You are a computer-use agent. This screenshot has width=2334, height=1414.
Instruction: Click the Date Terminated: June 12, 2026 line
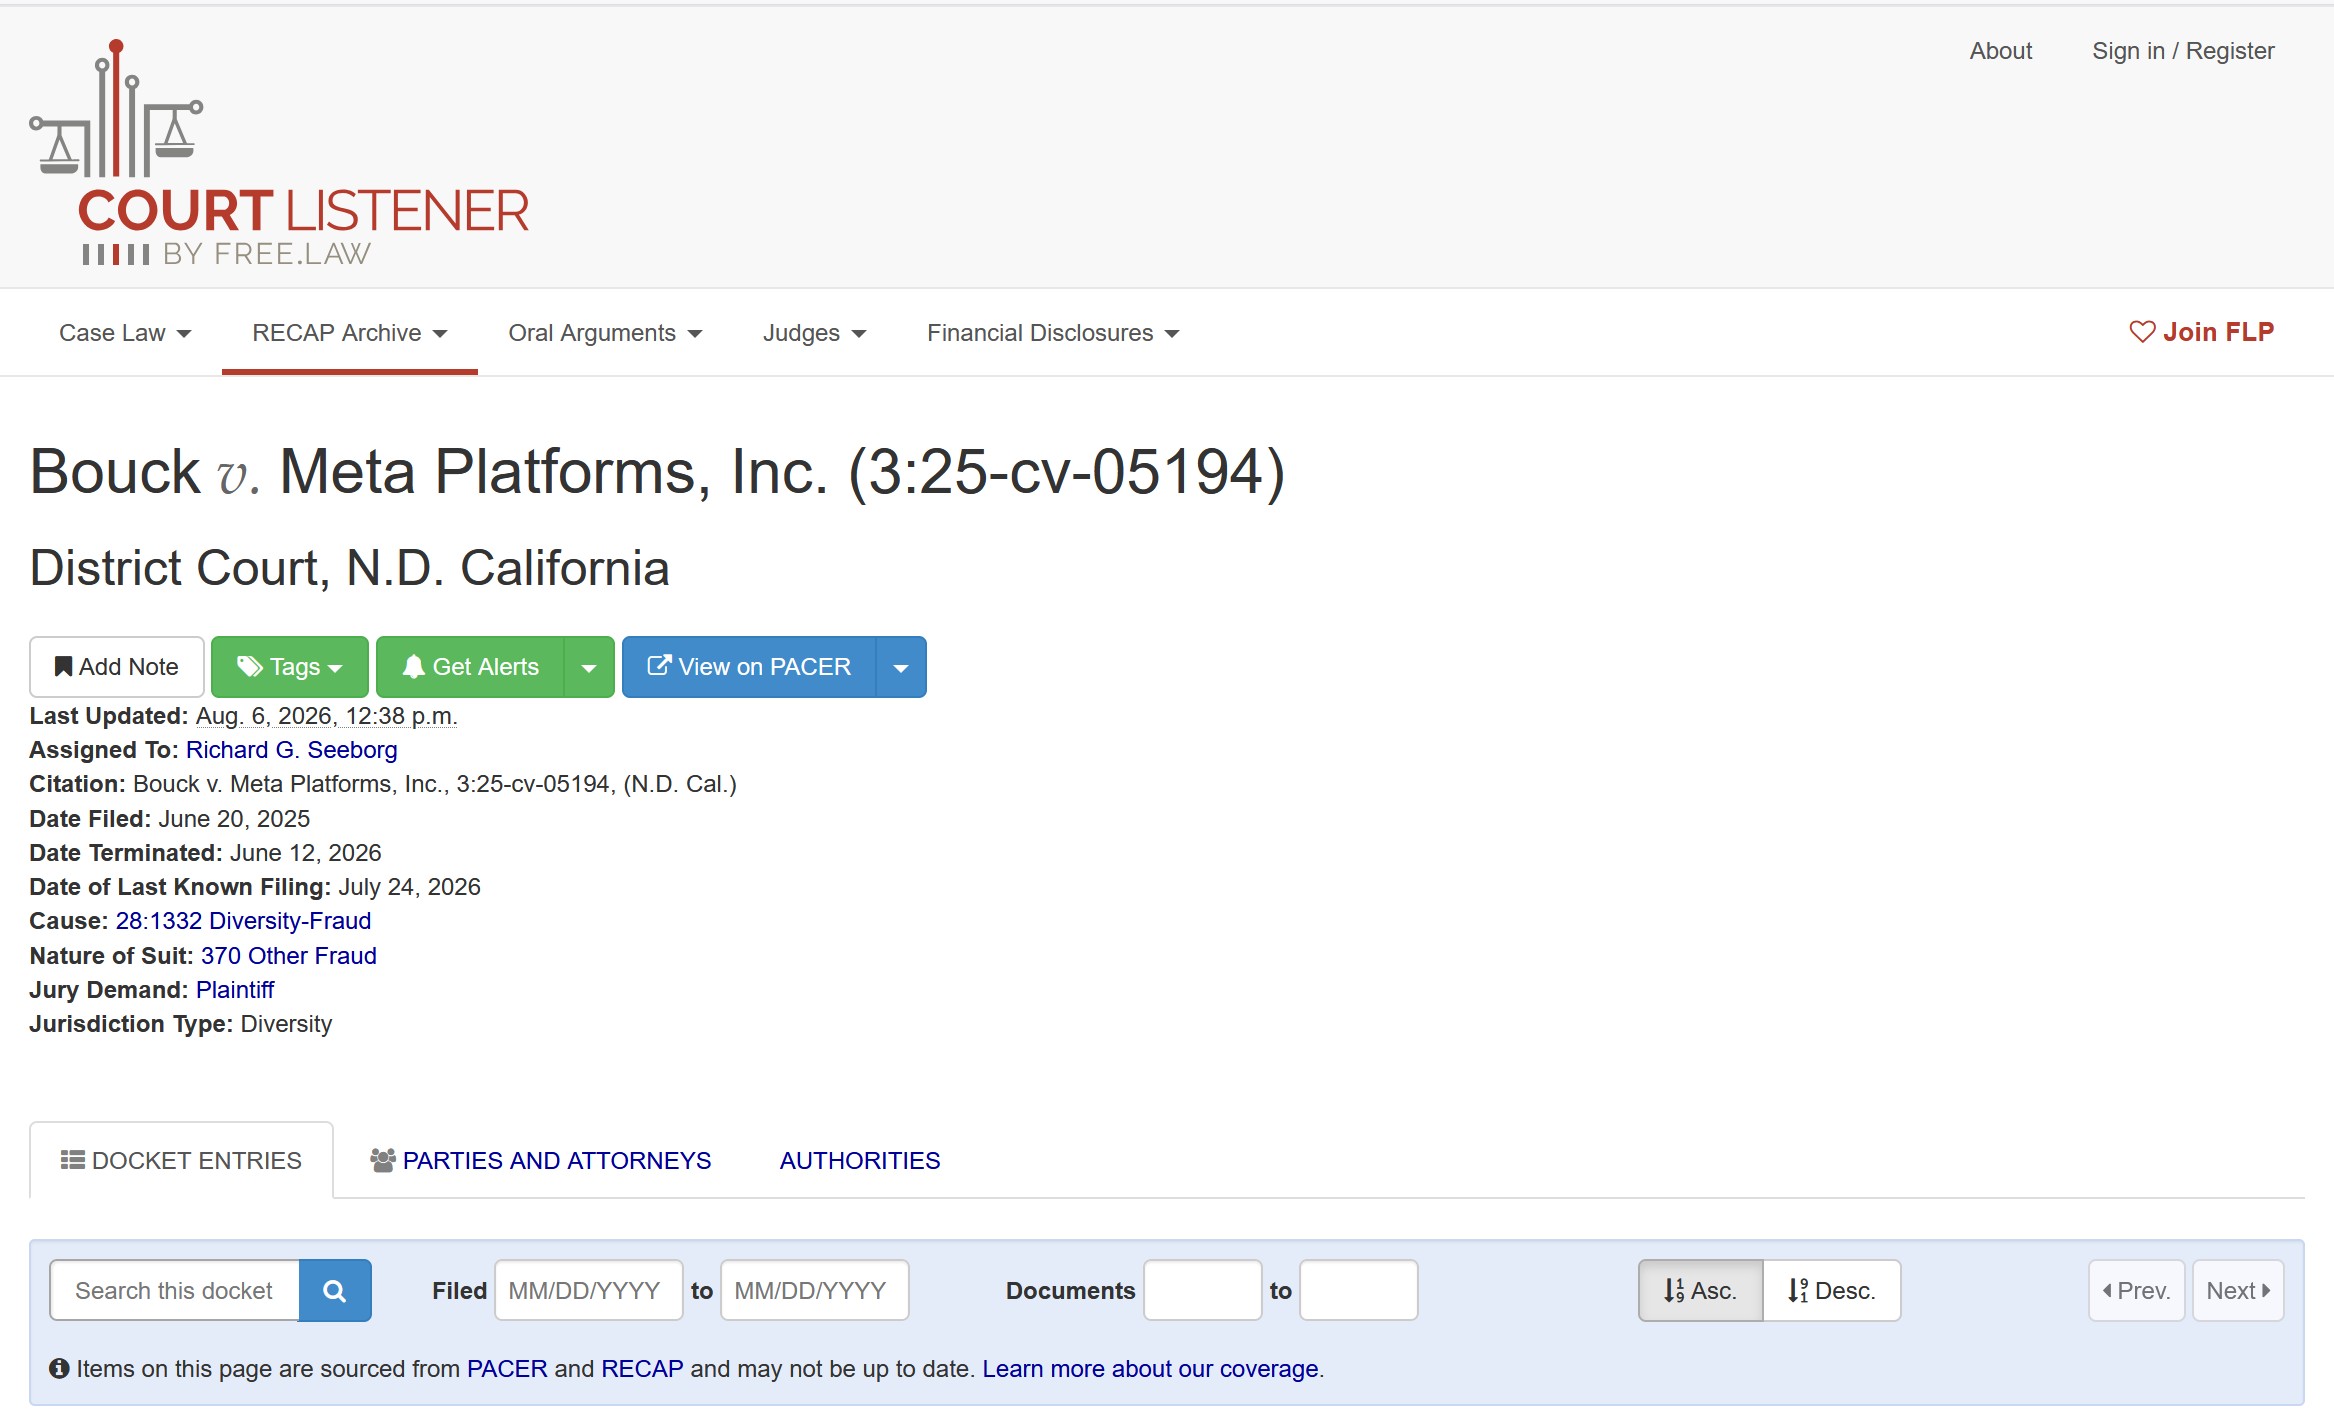coord(205,853)
